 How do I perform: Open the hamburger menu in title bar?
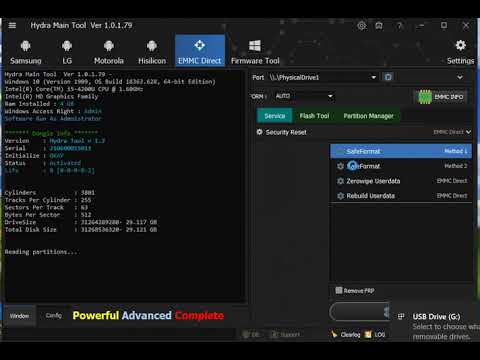[x=12, y=25]
